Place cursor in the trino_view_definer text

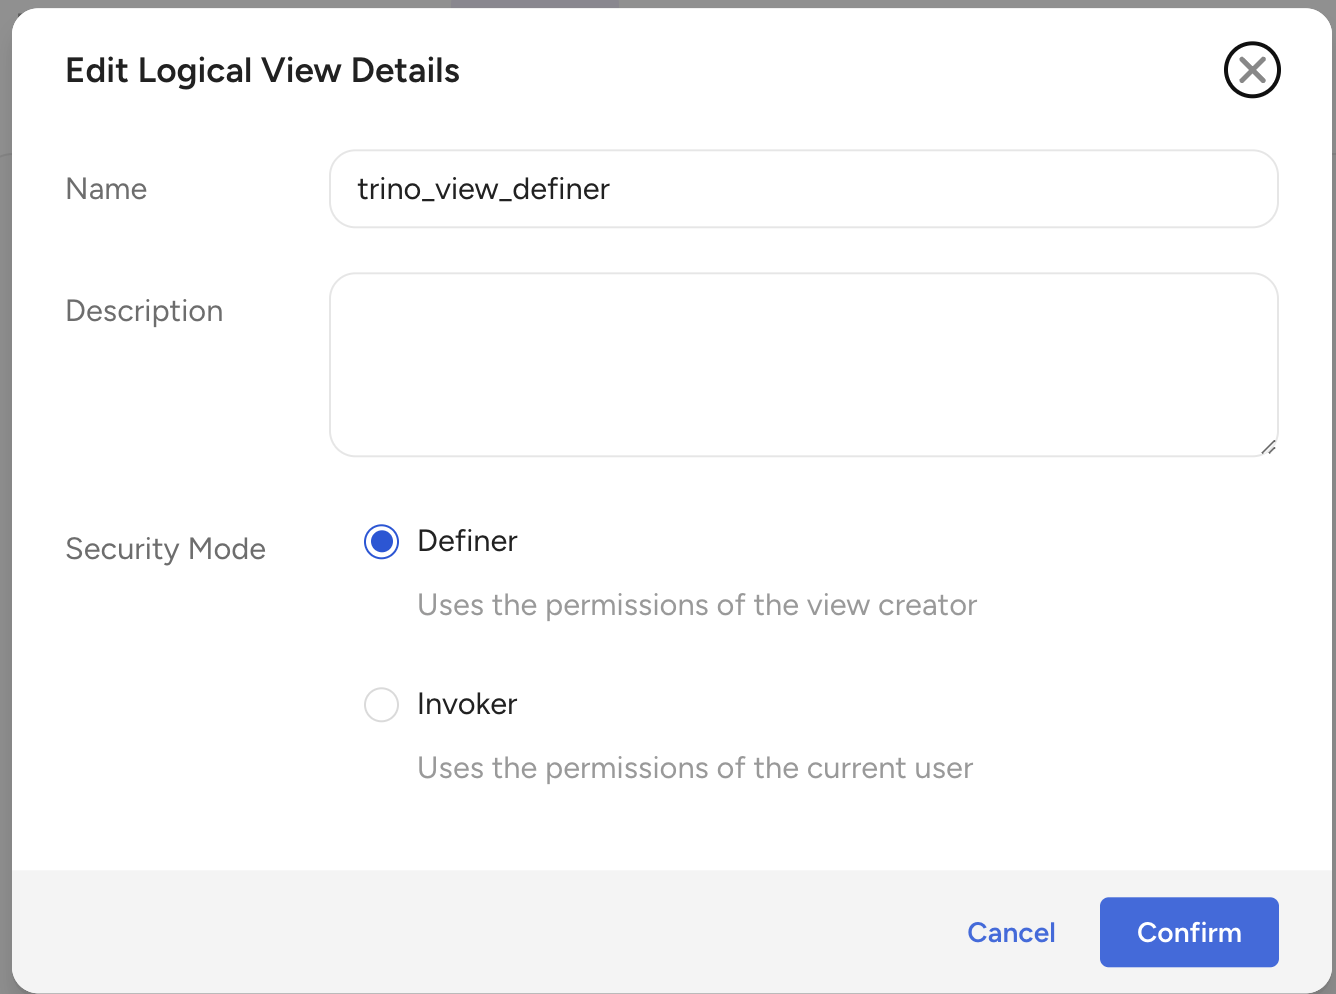coord(483,189)
